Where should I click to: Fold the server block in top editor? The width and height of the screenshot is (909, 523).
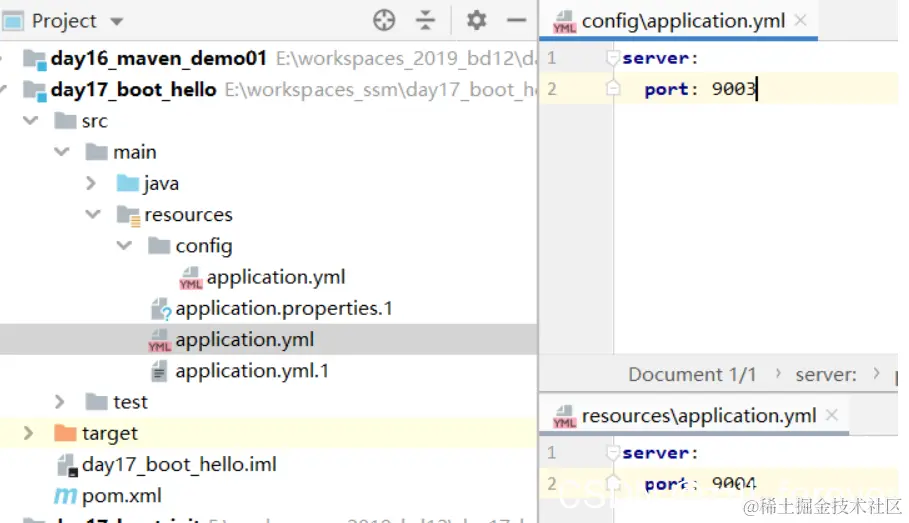tap(612, 58)
